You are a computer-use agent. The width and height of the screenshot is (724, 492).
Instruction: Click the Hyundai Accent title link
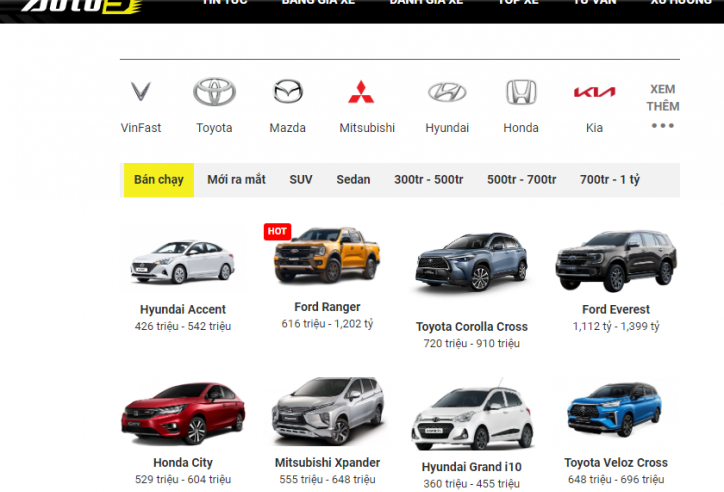pyautogui.click(x=183, y=309)
